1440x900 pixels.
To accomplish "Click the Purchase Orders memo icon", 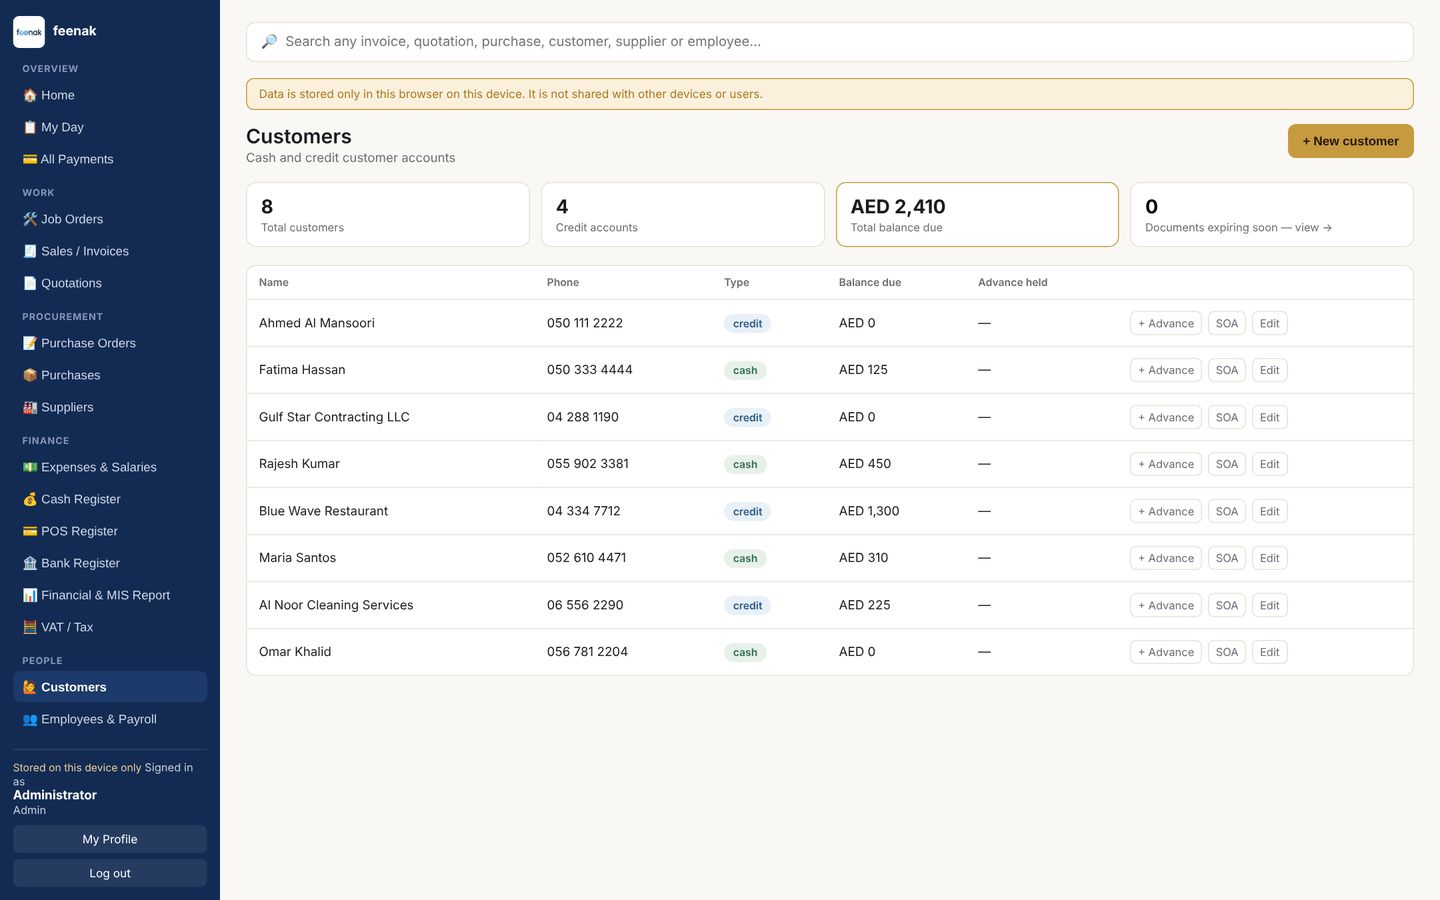I will pyautogui.click(x=30, y=343).
